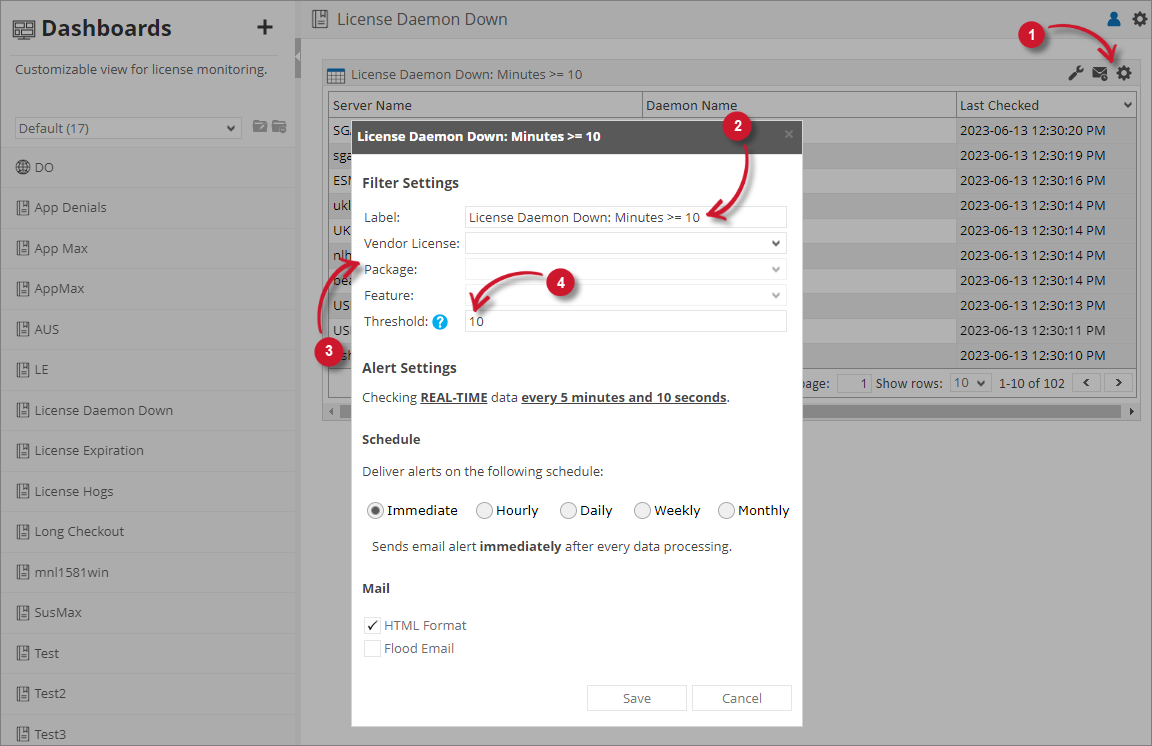Select the Monthly schedule option
Viewport: 1152px width, 746px height.
click(726, 510)
